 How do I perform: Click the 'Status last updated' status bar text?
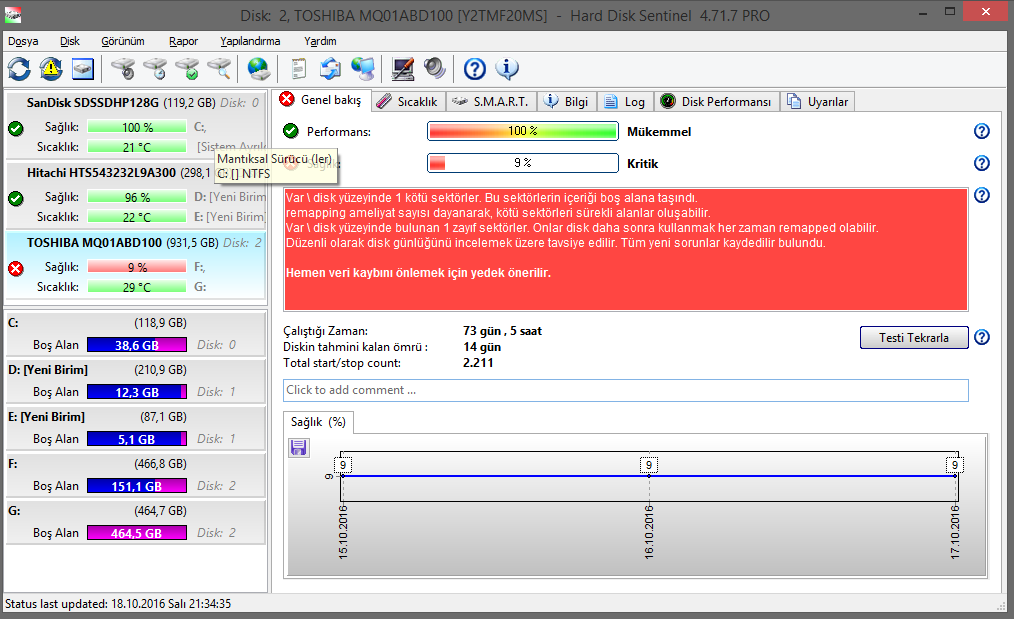pyautogui.click(x=118, y=604)
